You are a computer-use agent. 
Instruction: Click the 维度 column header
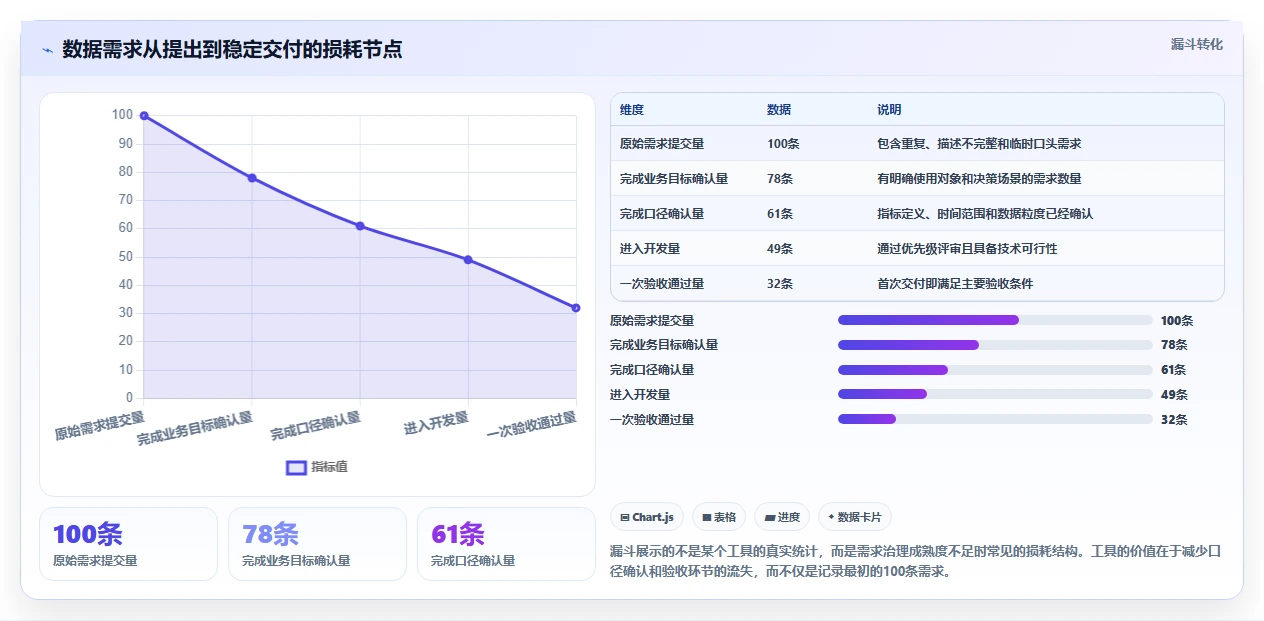632,110
